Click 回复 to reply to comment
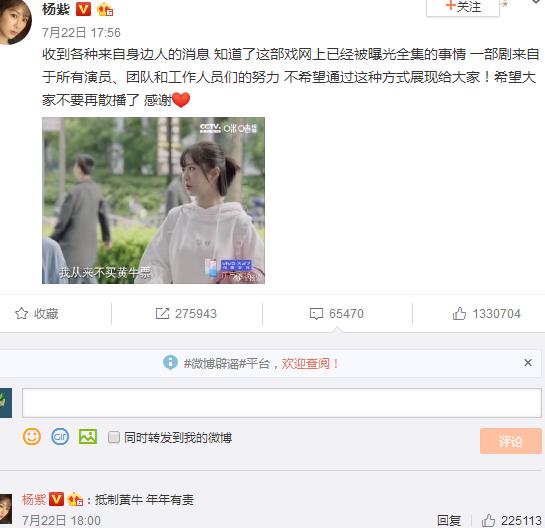The width and height of the screenshot is (545, 528). pos(449,521)
